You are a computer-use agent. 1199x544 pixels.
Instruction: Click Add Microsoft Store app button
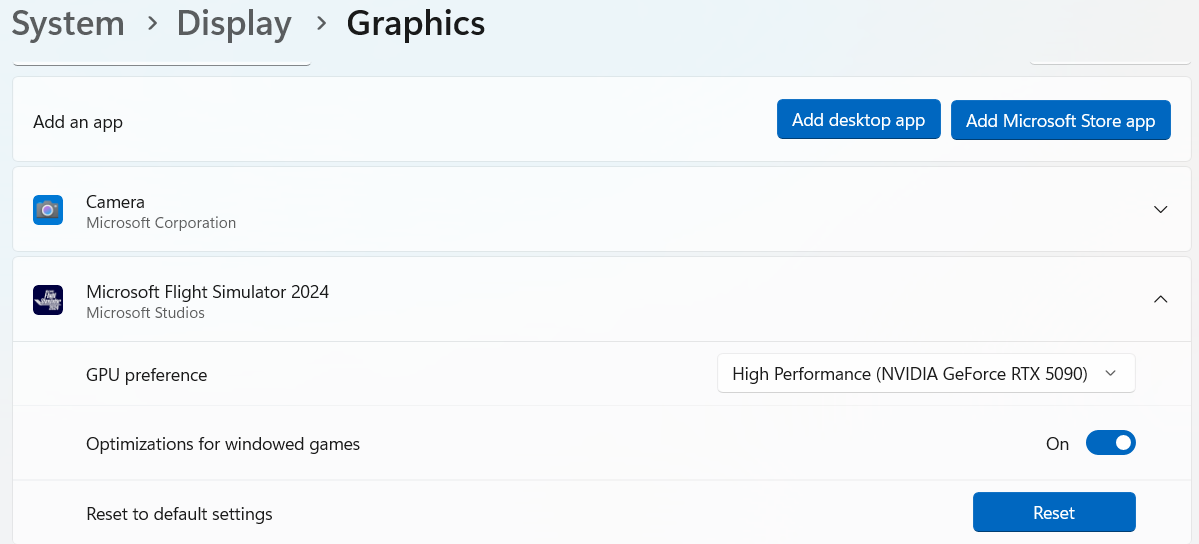tap(1060, 121)
